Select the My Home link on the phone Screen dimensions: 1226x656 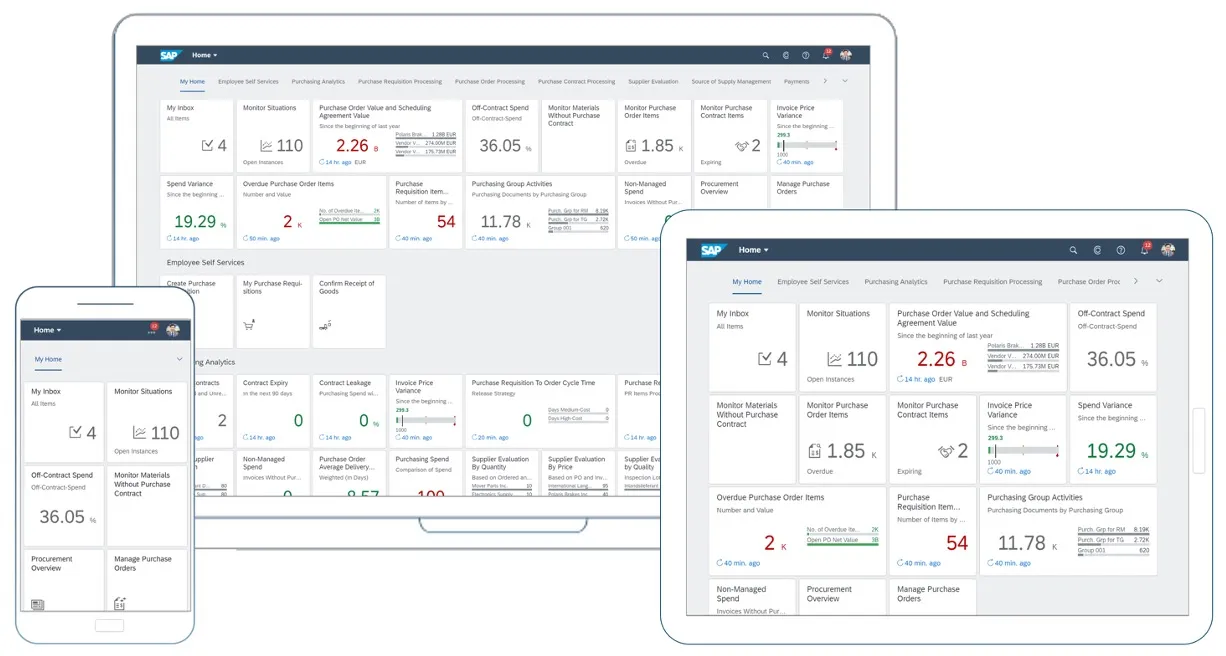click(47, 360)
